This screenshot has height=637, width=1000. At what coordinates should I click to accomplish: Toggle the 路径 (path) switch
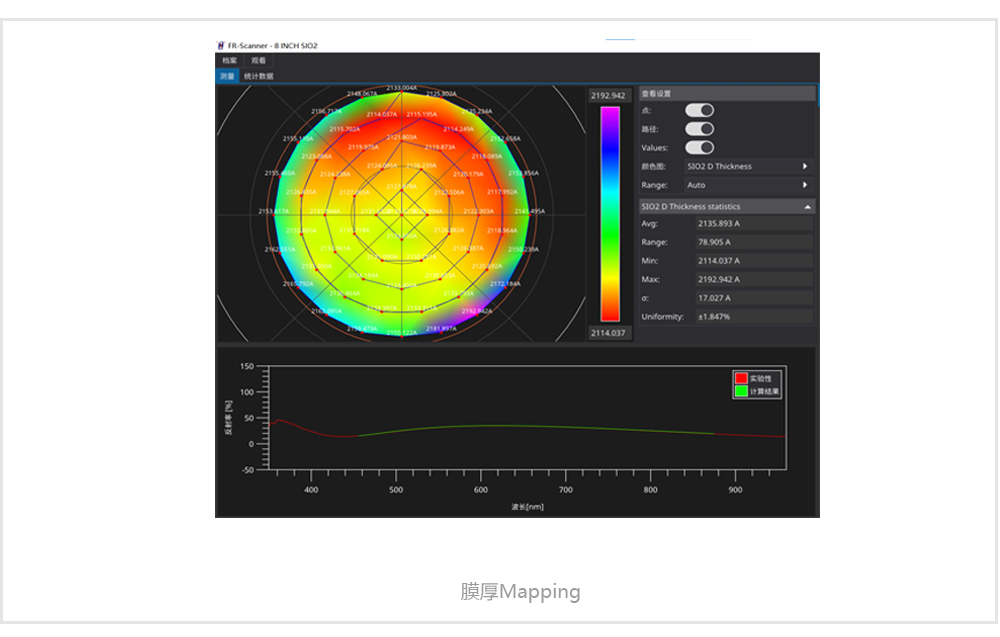[x=699, y=129]
